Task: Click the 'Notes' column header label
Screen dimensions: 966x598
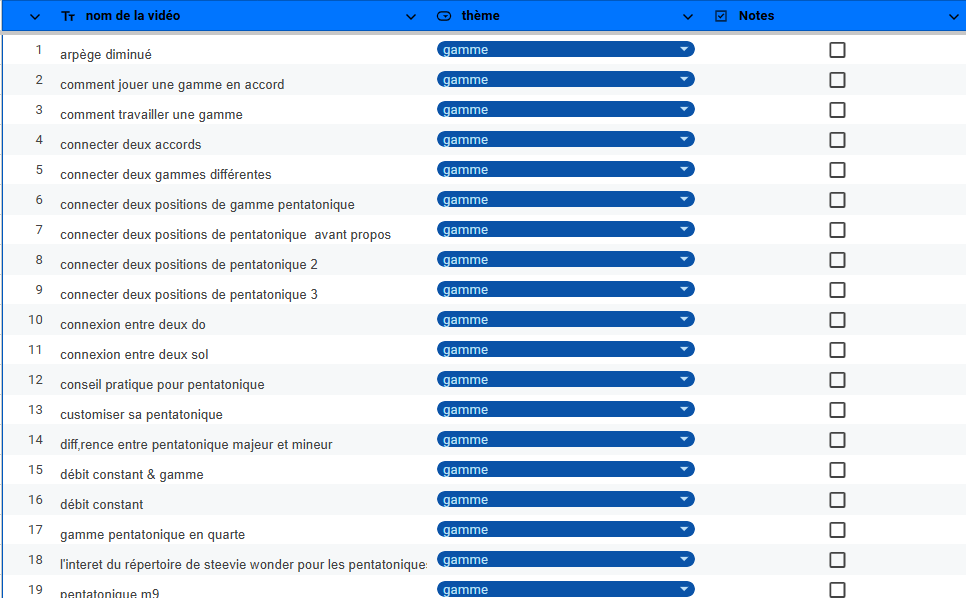Action: [756, 16]
